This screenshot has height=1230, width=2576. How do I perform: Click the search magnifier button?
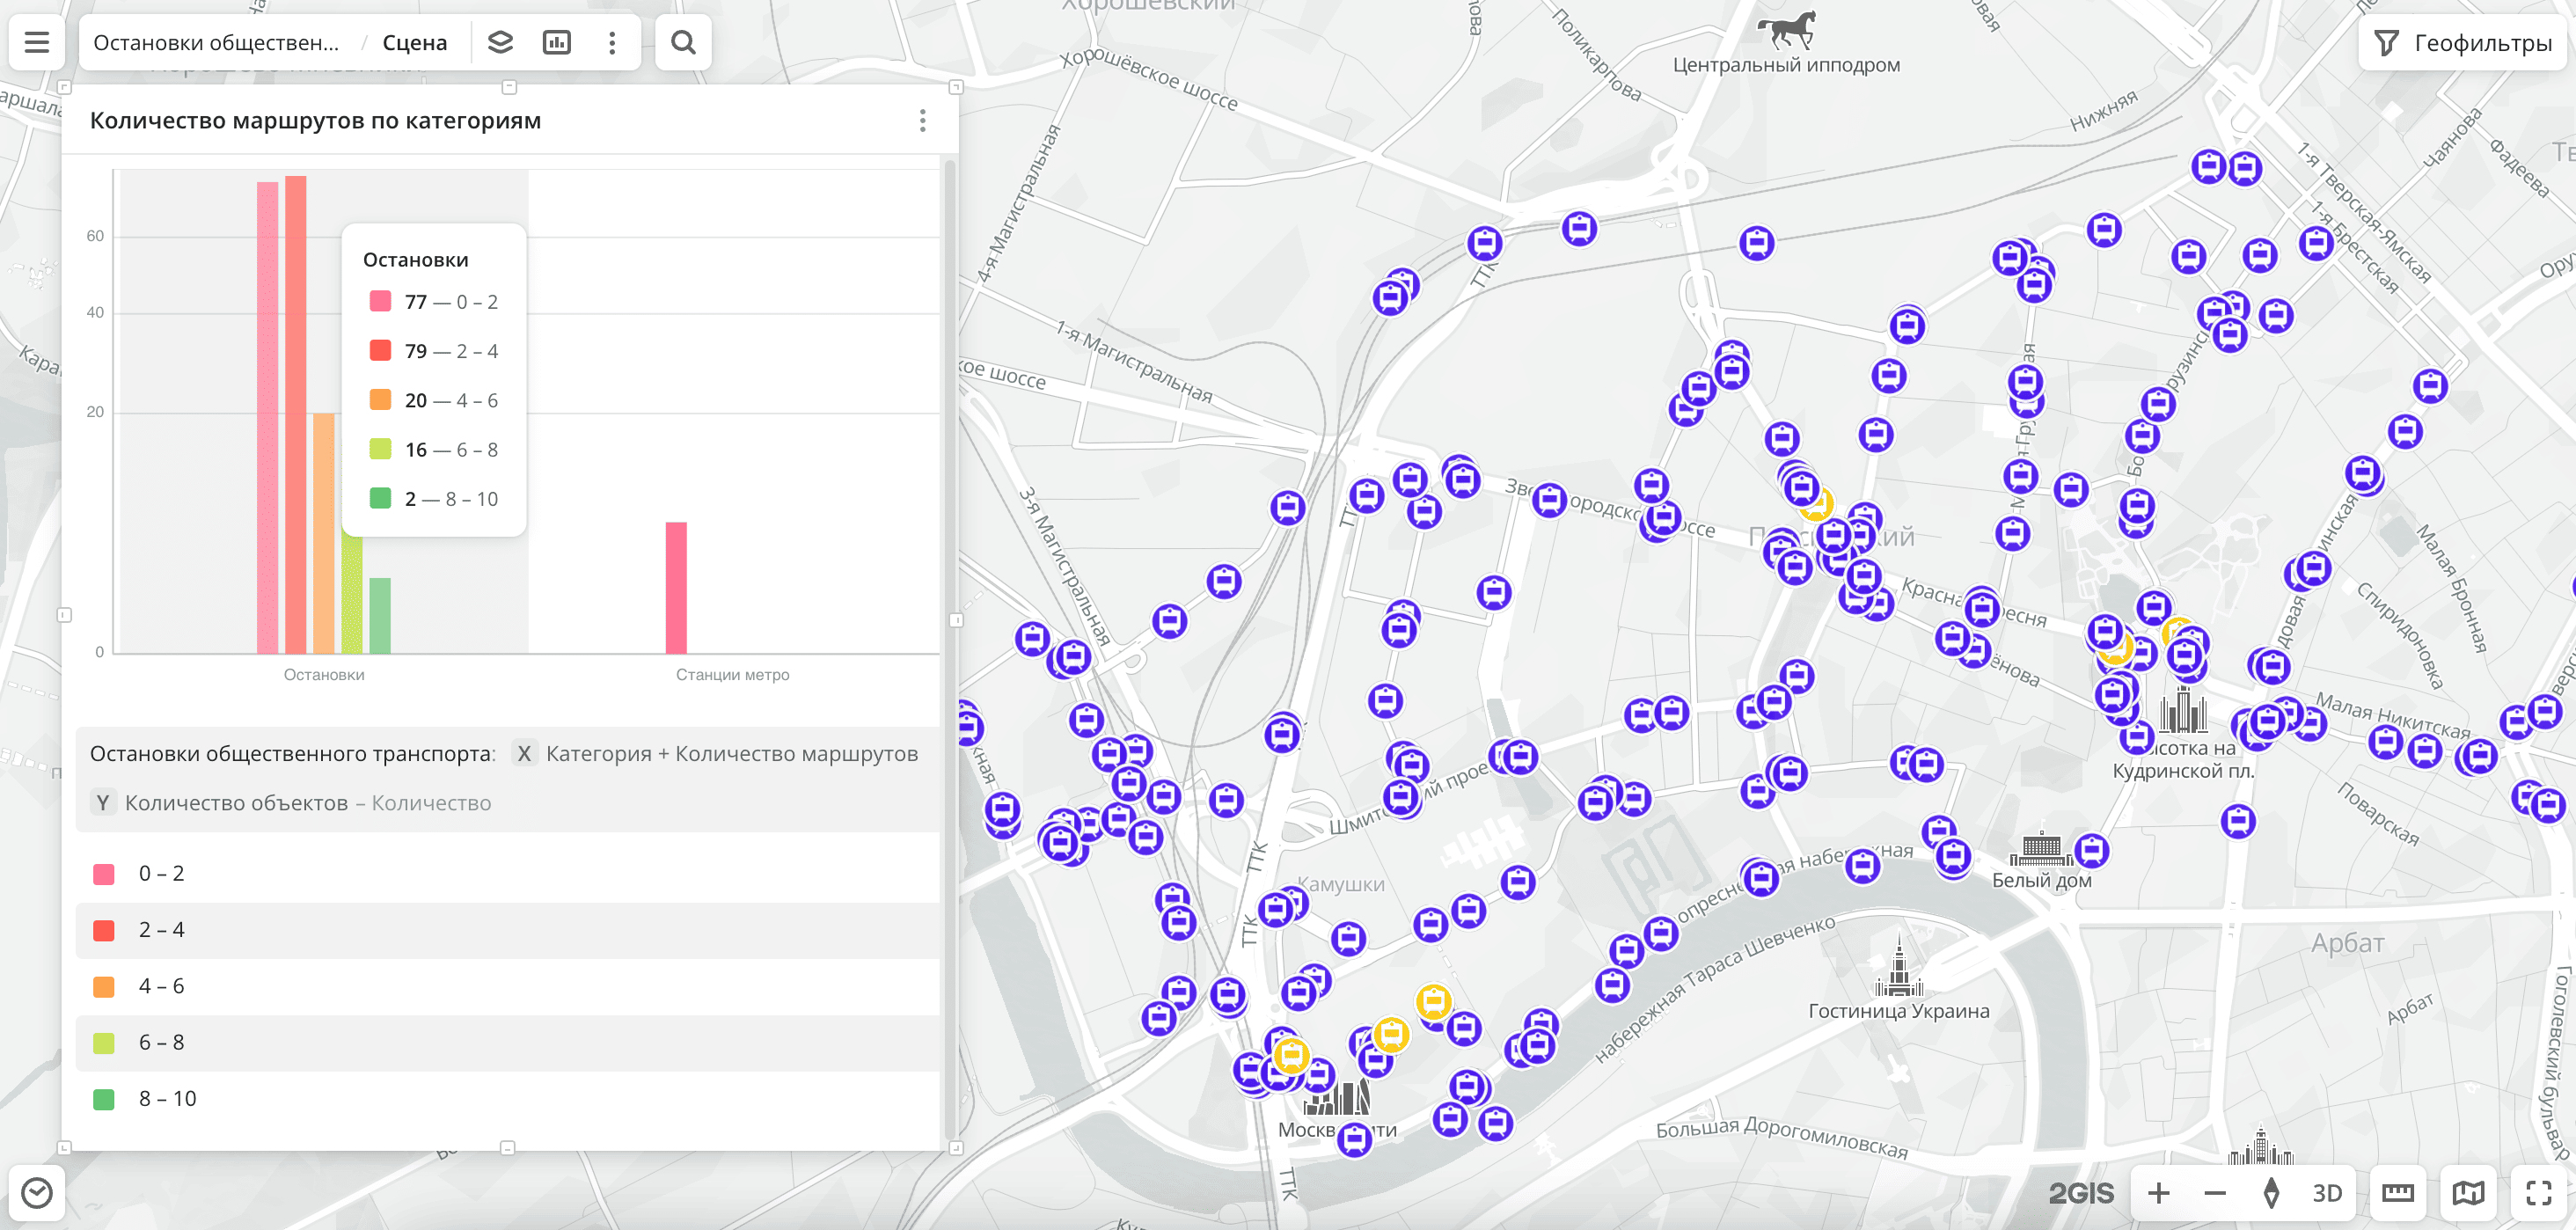coord(683,42)
